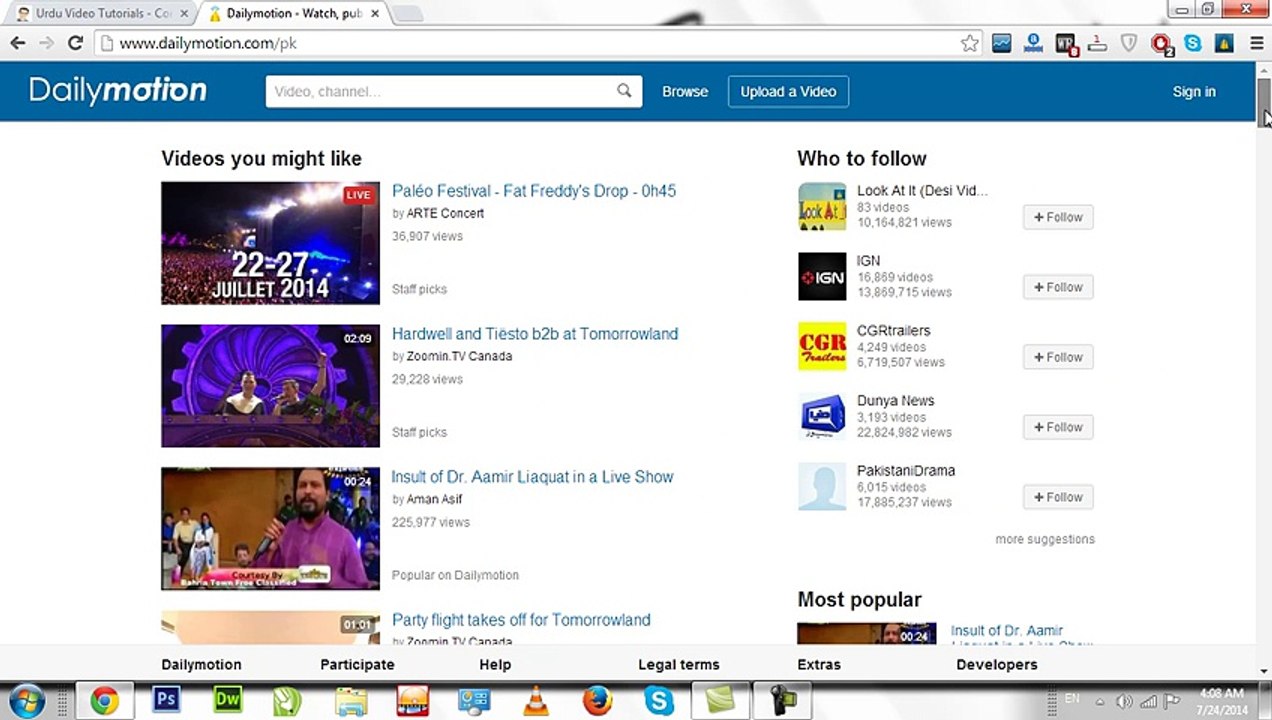Click the browser forward arrow

[46, 43]
